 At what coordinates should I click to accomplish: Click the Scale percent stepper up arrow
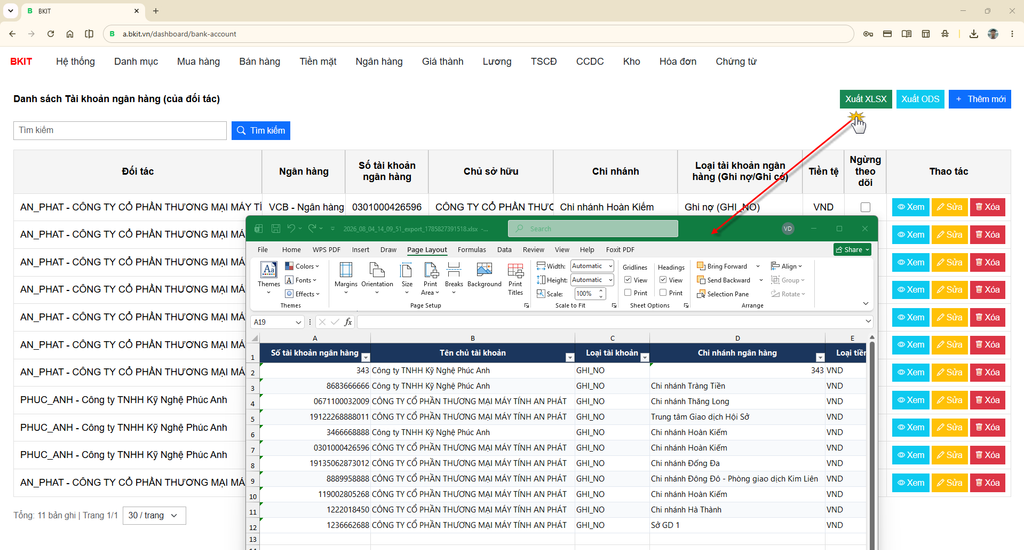pos(601,291)
